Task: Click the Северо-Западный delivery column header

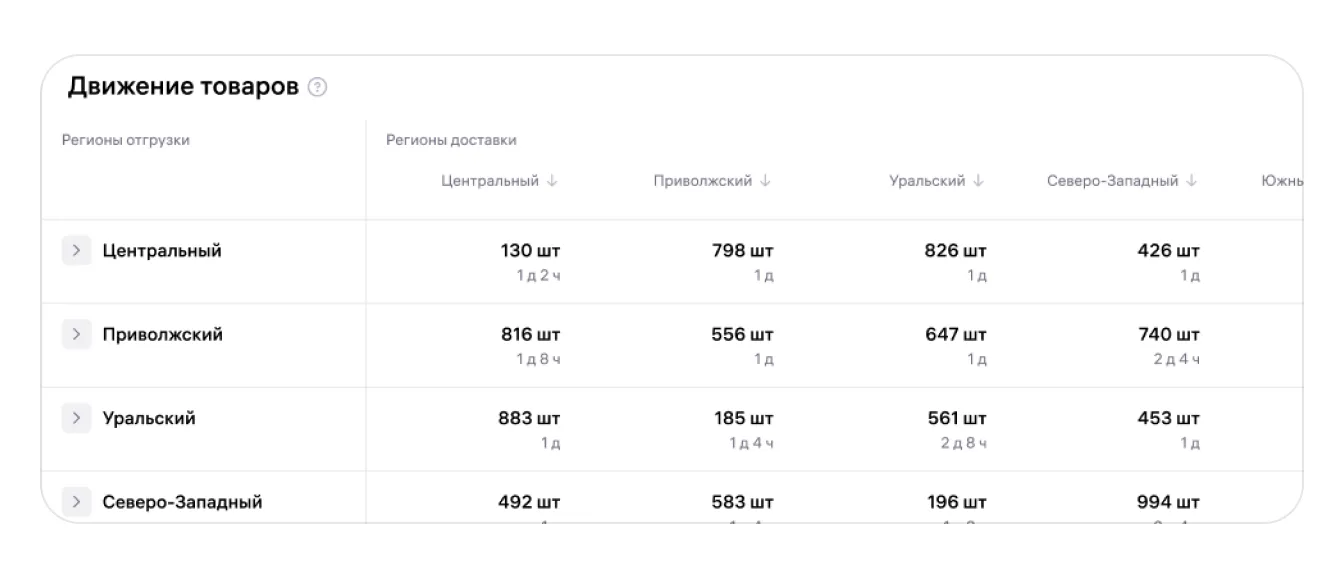Action: click(1112, 181)
